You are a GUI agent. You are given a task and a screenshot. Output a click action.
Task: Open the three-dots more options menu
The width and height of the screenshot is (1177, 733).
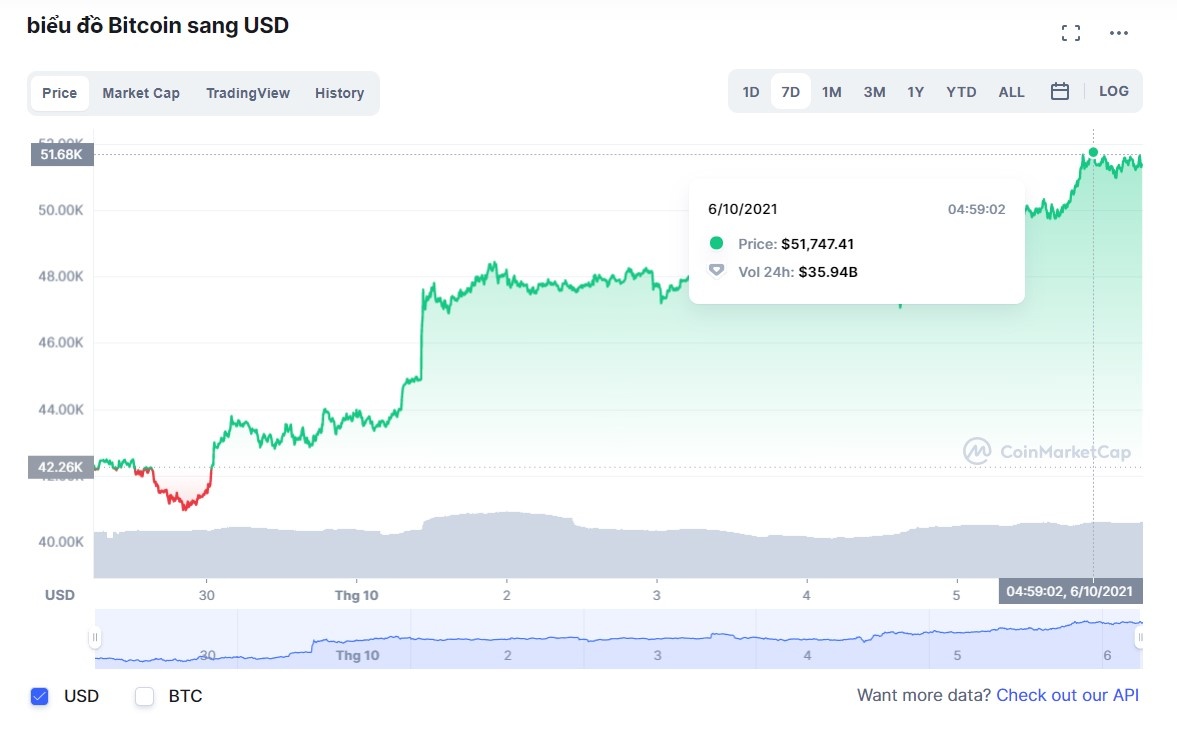click(1119, 33)
